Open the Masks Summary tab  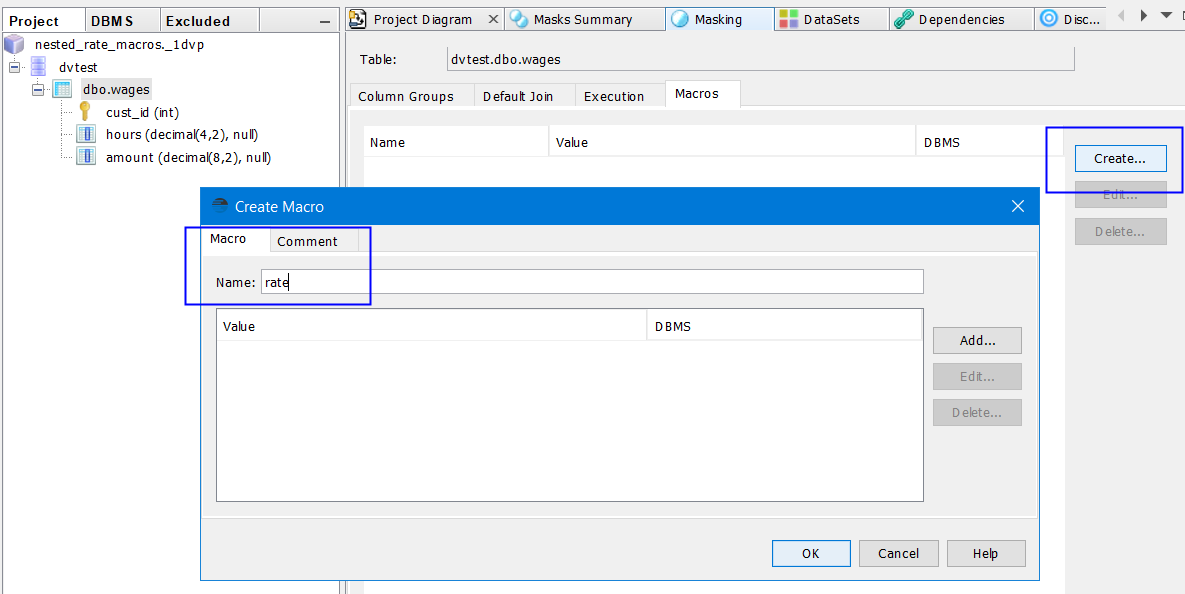[582, 19]
